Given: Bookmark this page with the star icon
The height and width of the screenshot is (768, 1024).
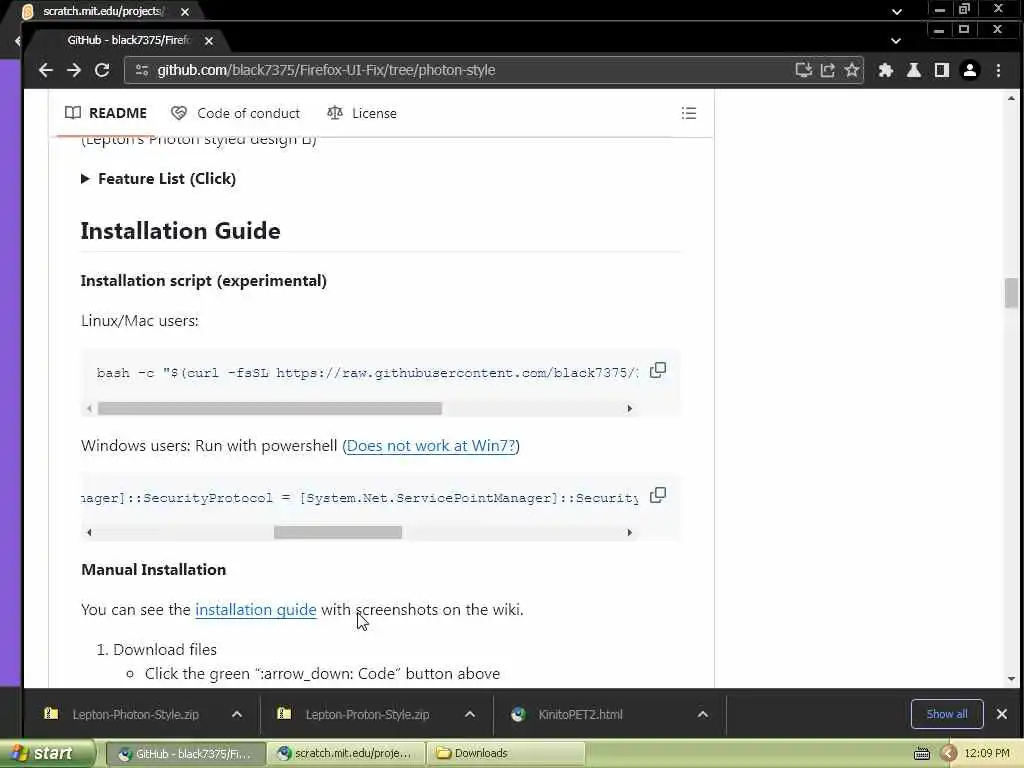Looking at the screenshot, I should [x=852, y=71].
